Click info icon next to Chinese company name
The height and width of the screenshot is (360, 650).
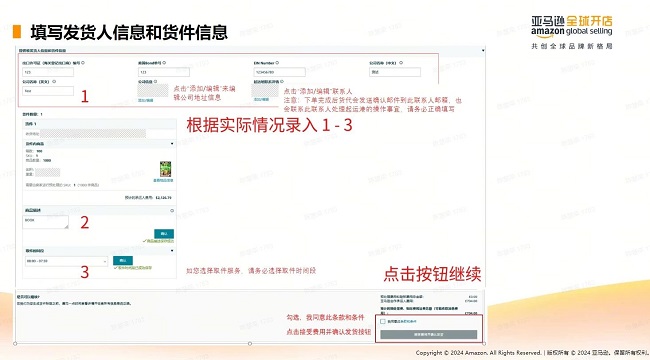(401, 63)
